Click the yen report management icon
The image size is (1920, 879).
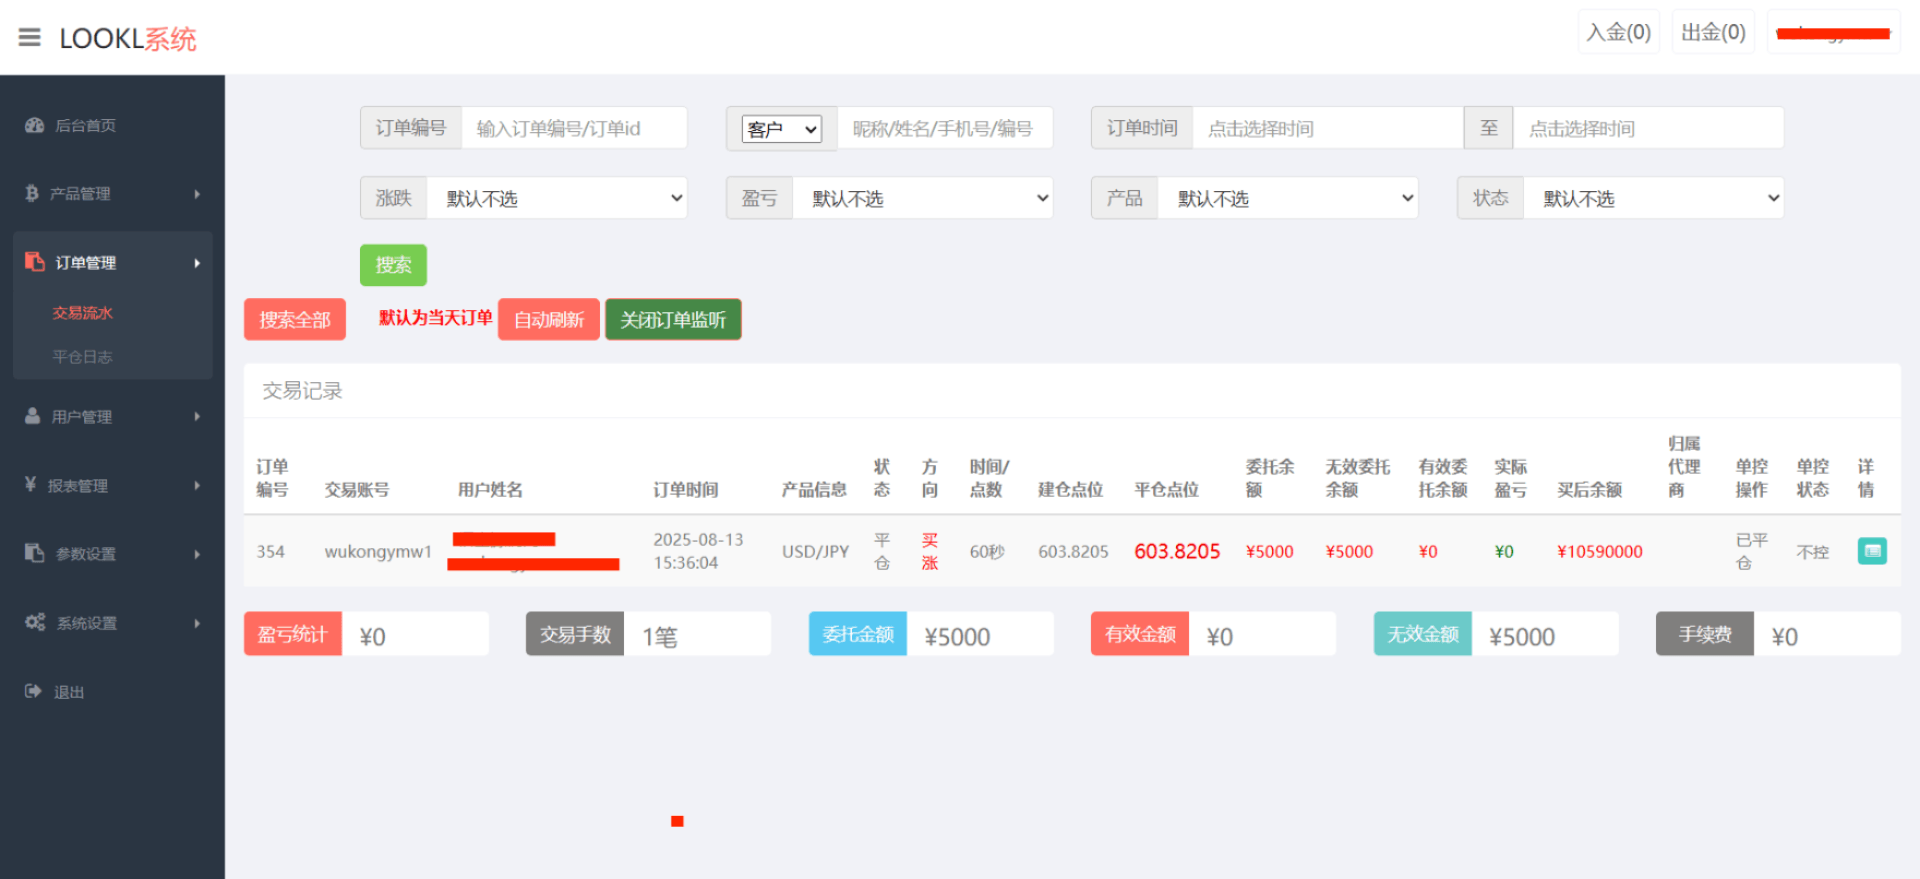[31, 485]
